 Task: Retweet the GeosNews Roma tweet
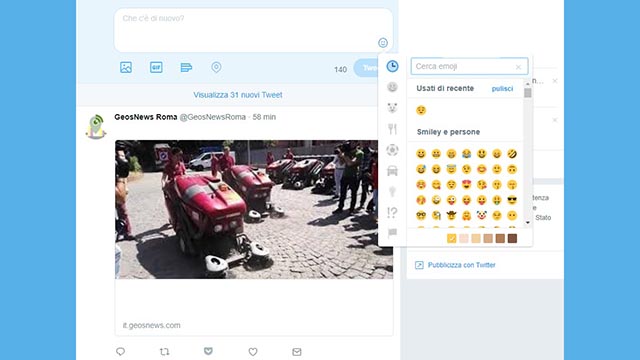[x=164, y=351]
